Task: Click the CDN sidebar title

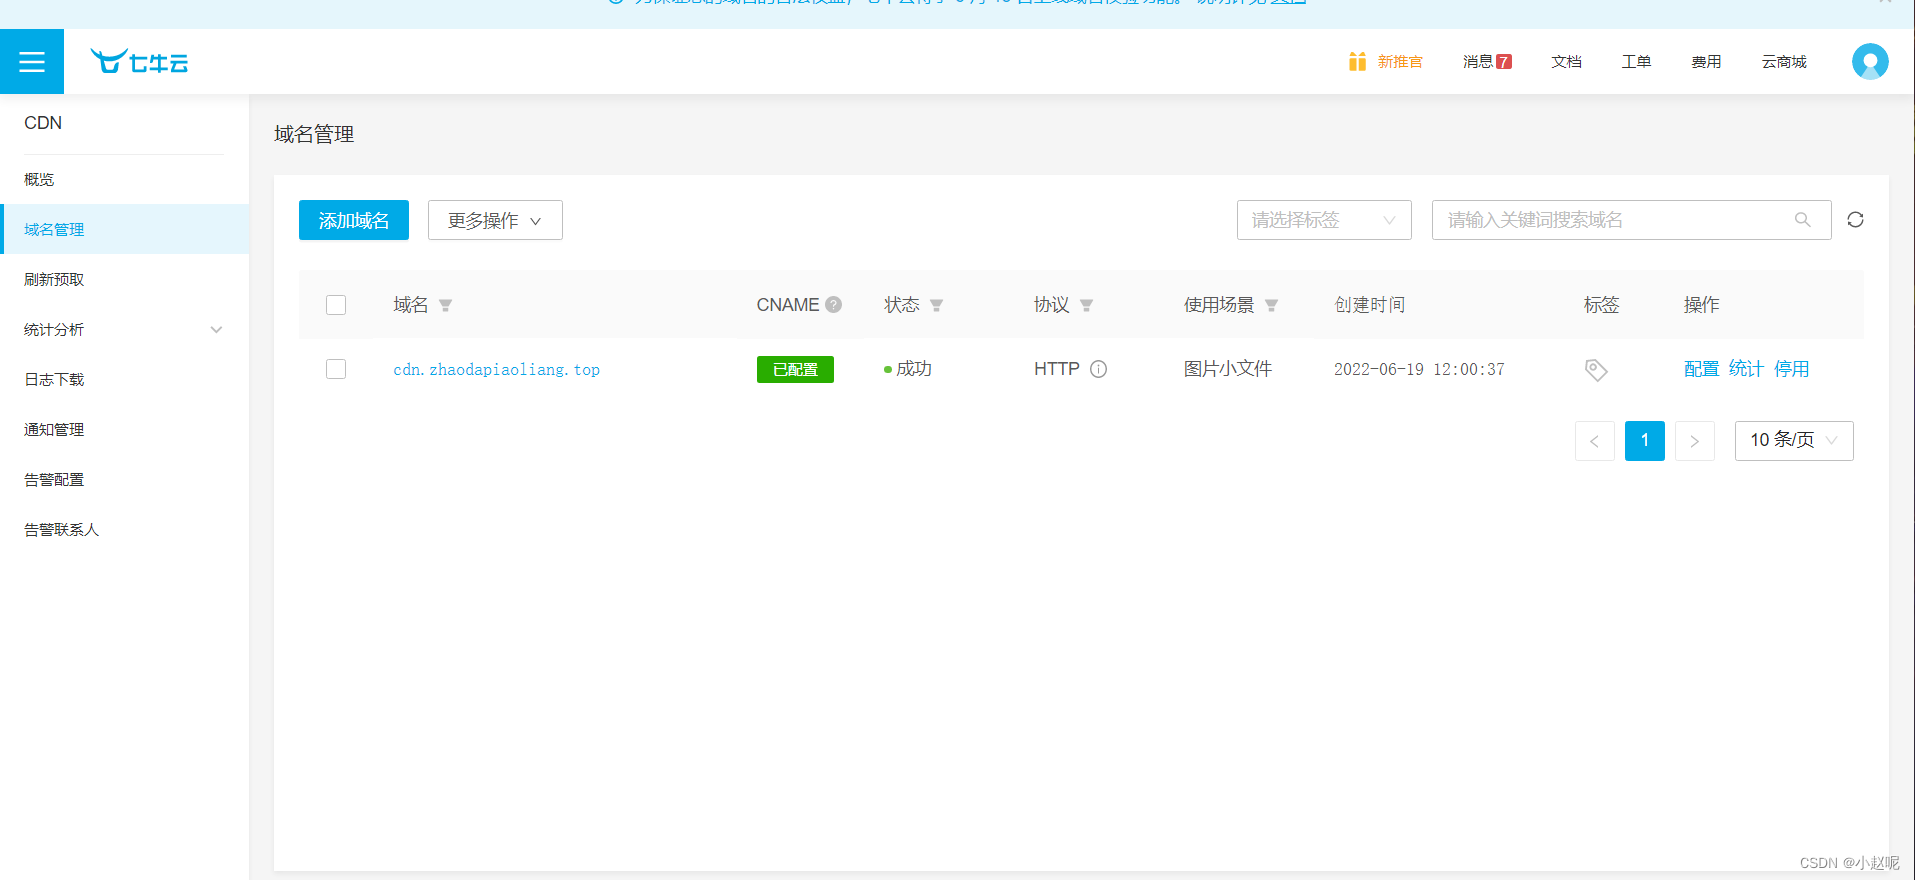Action: [43, 123]
